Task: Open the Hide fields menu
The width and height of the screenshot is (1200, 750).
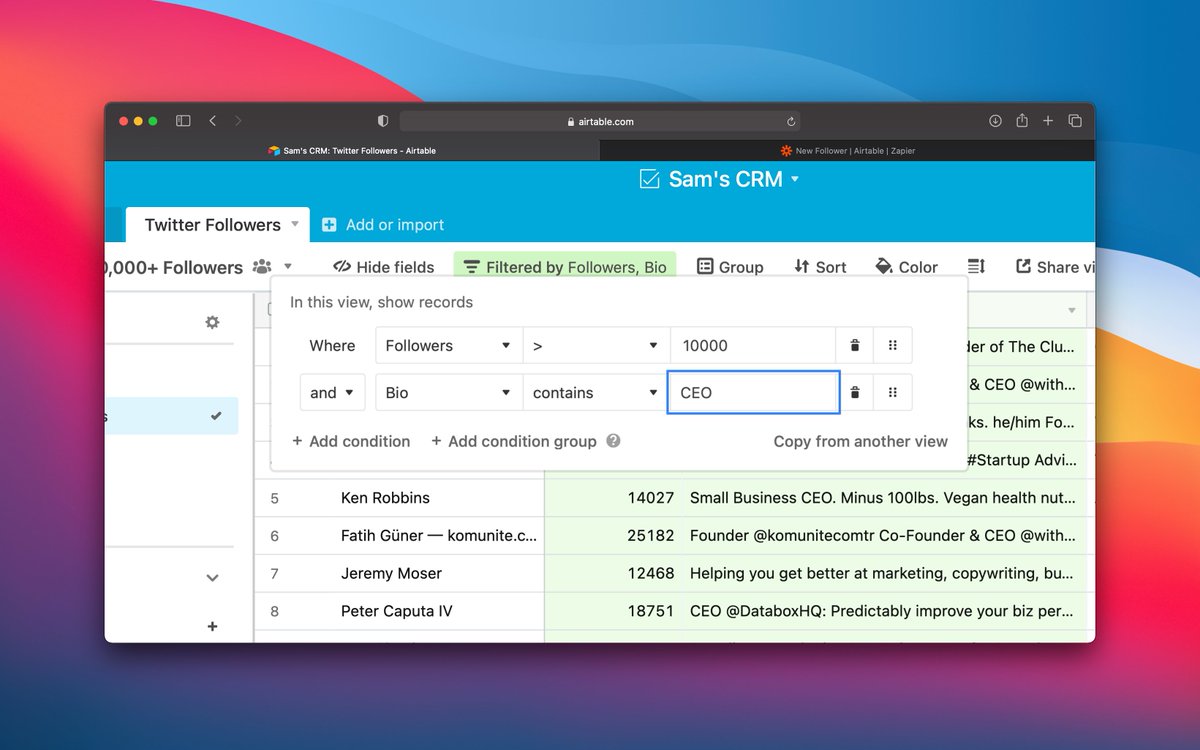Action: pyautogui.click(x=383, y=267)
